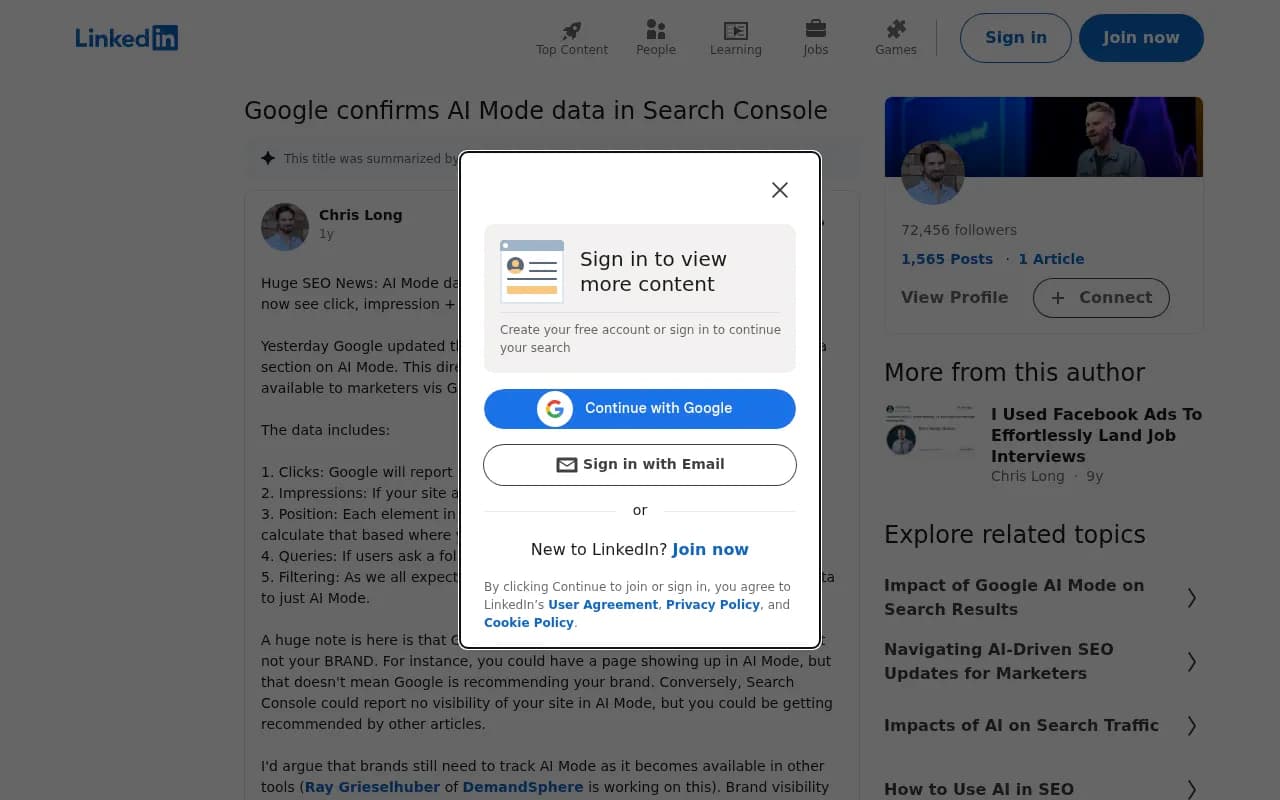
Task: Close the sign-in dialog
Action: (780, 190)
